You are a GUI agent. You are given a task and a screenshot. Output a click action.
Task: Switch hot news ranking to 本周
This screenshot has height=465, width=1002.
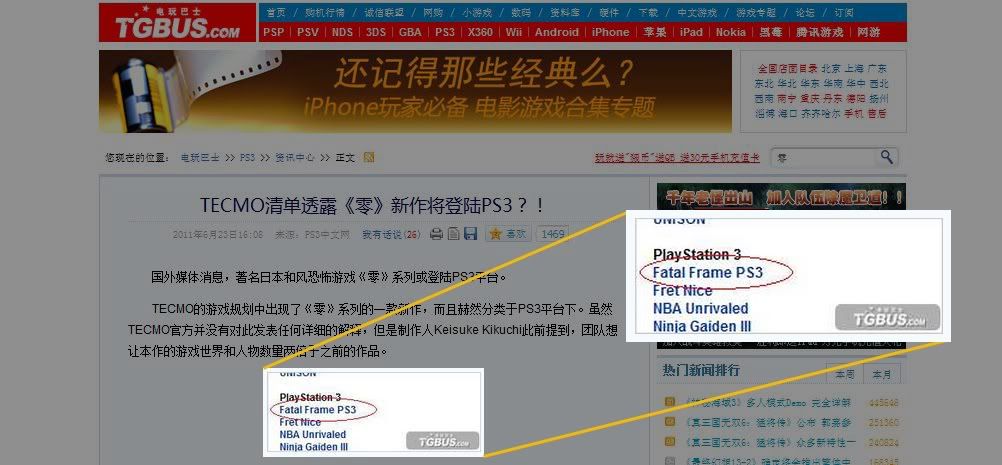pyautogui.click(x=845, y=375)
